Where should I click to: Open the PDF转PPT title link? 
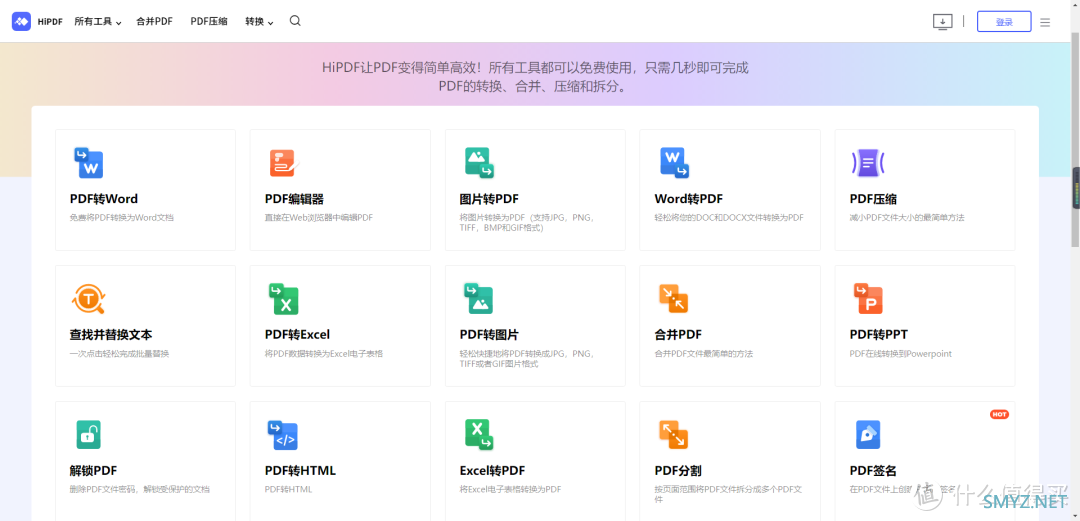tap(879, 335)
